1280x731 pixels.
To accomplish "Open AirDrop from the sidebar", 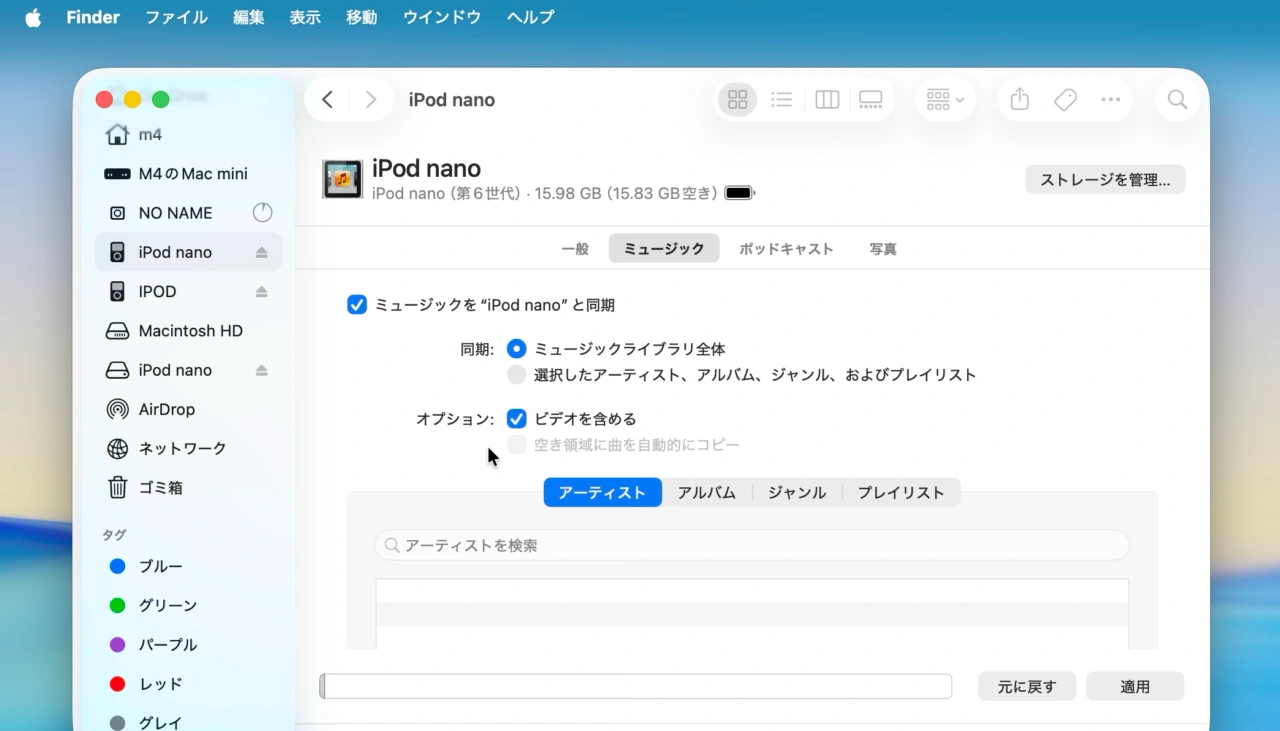I will click(x=188, y=410).
